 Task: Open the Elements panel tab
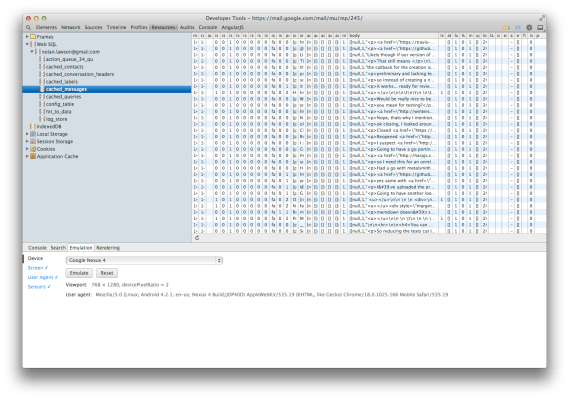(46, 27)
